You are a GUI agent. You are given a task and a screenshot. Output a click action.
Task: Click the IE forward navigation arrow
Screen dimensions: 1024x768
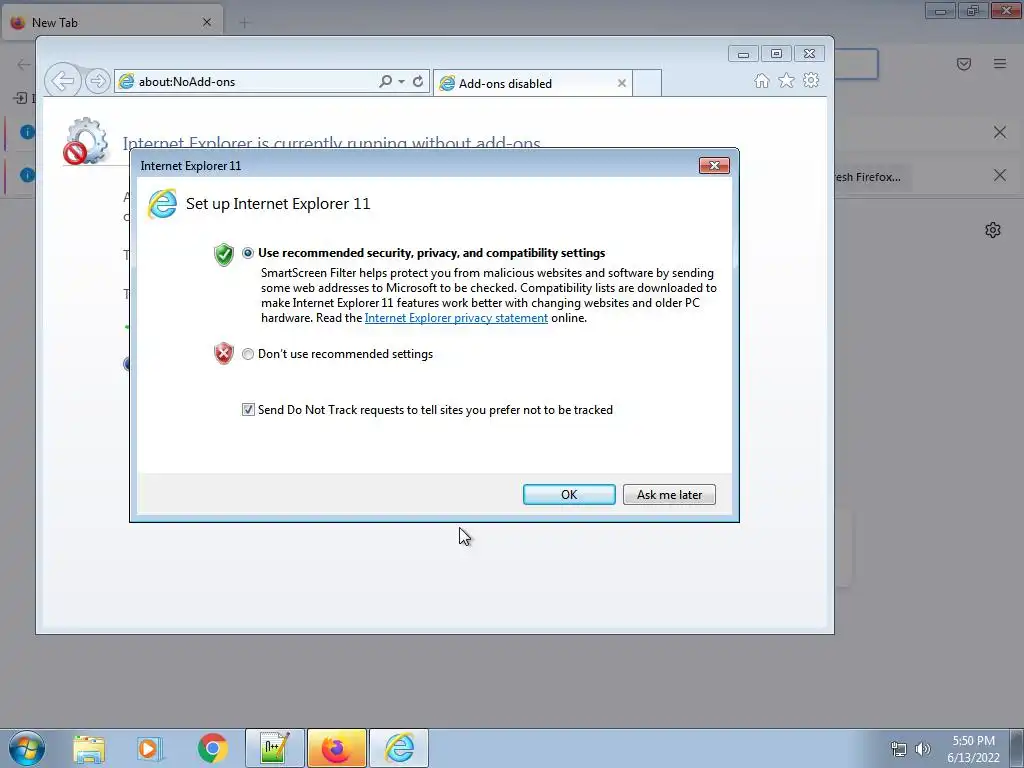click(x=97, y=81)
